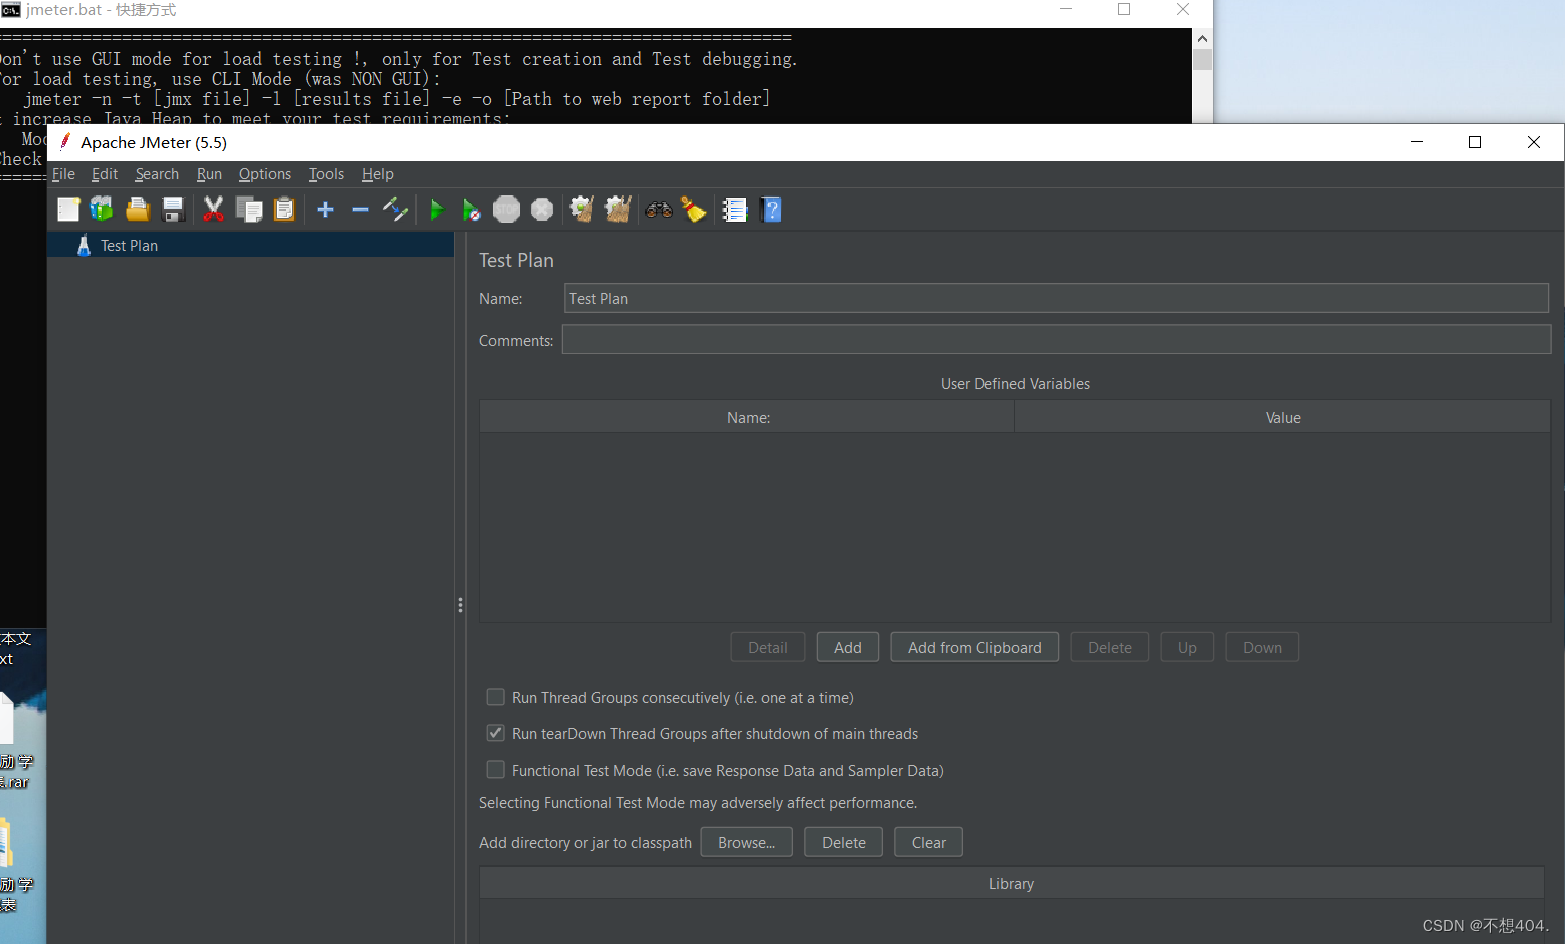Open the File menu
Viewport: 1565px width, 944px height.
63,174
